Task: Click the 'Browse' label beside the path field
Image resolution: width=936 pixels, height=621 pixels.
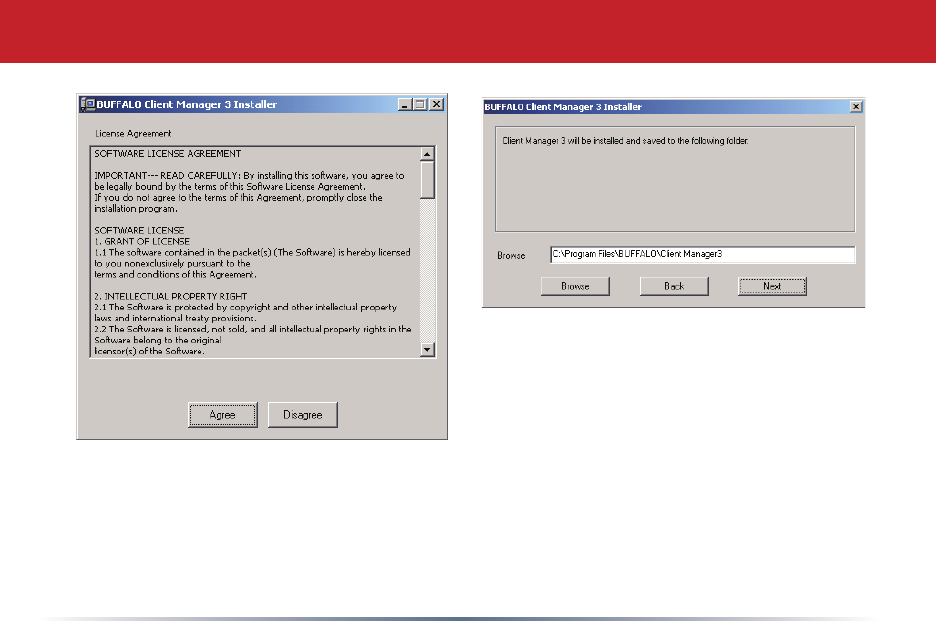Action: coord(511,256)
